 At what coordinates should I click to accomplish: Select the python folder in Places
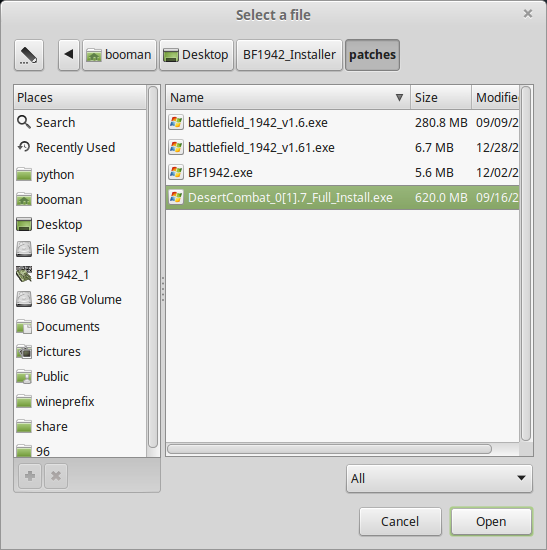pos(80,174)
